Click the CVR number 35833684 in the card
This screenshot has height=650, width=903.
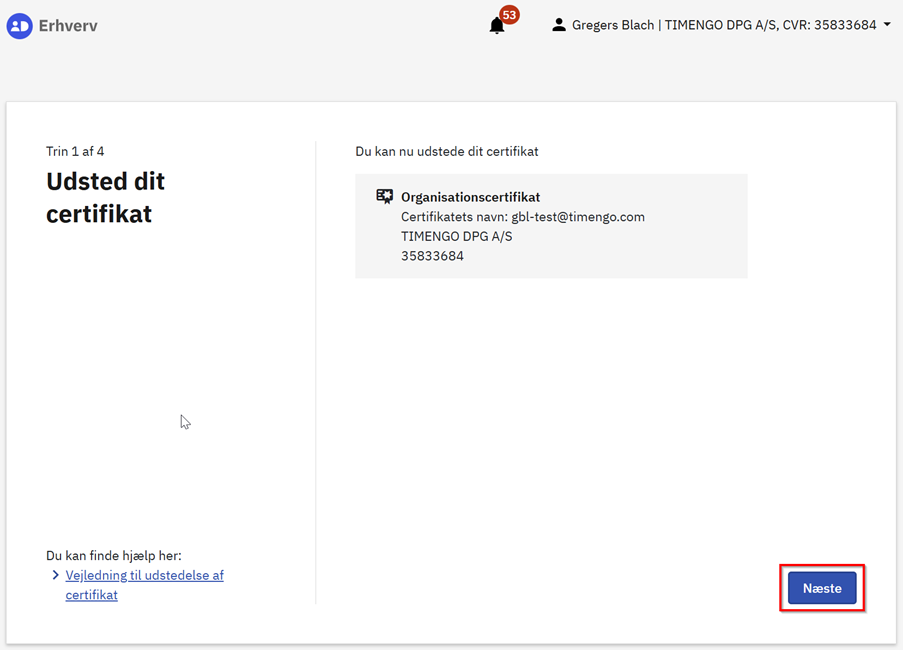point(432,256)
